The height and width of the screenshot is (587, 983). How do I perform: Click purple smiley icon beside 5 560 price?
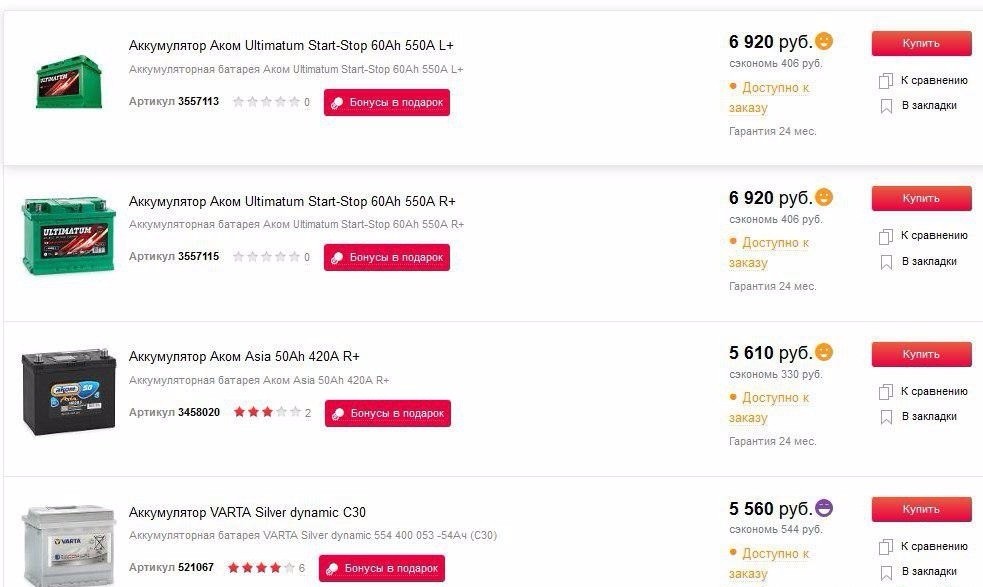pos(824,508)
